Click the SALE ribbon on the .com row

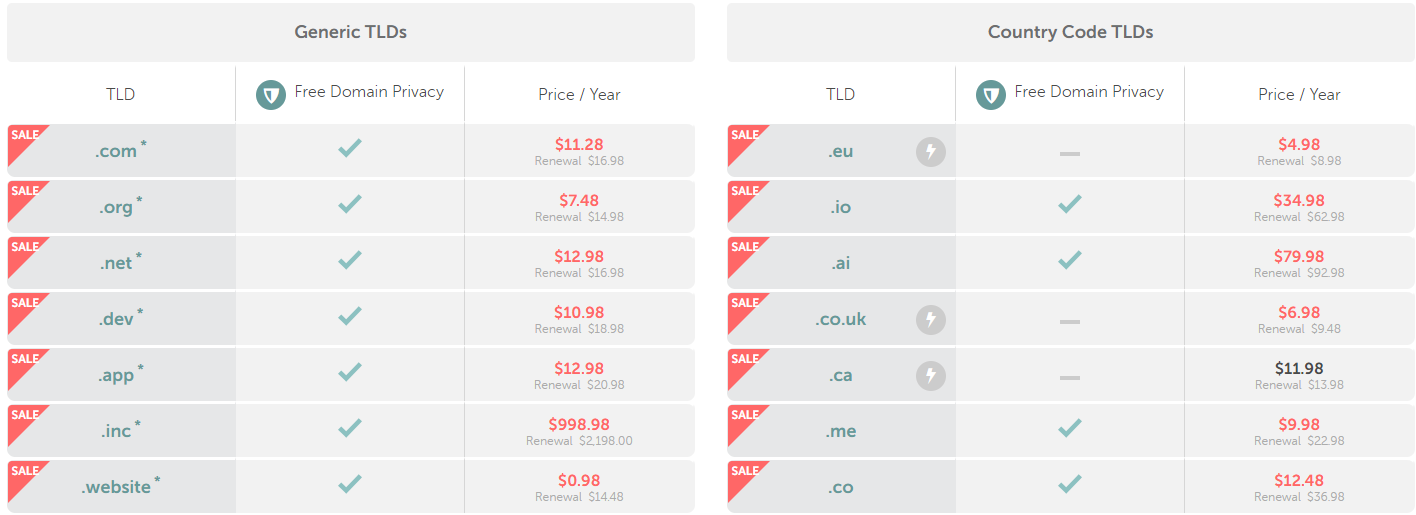(x=27, y=144)
